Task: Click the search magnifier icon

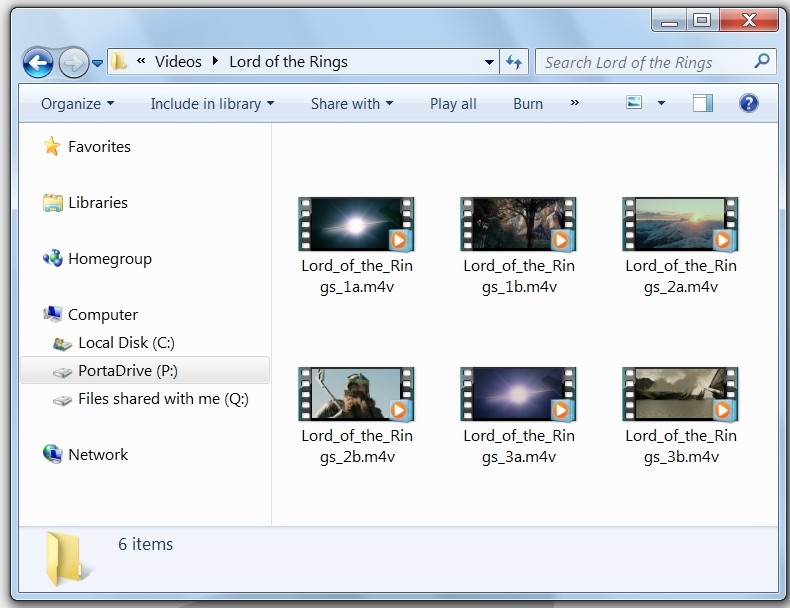Action: pyautogui.click(x=762, y=61)
